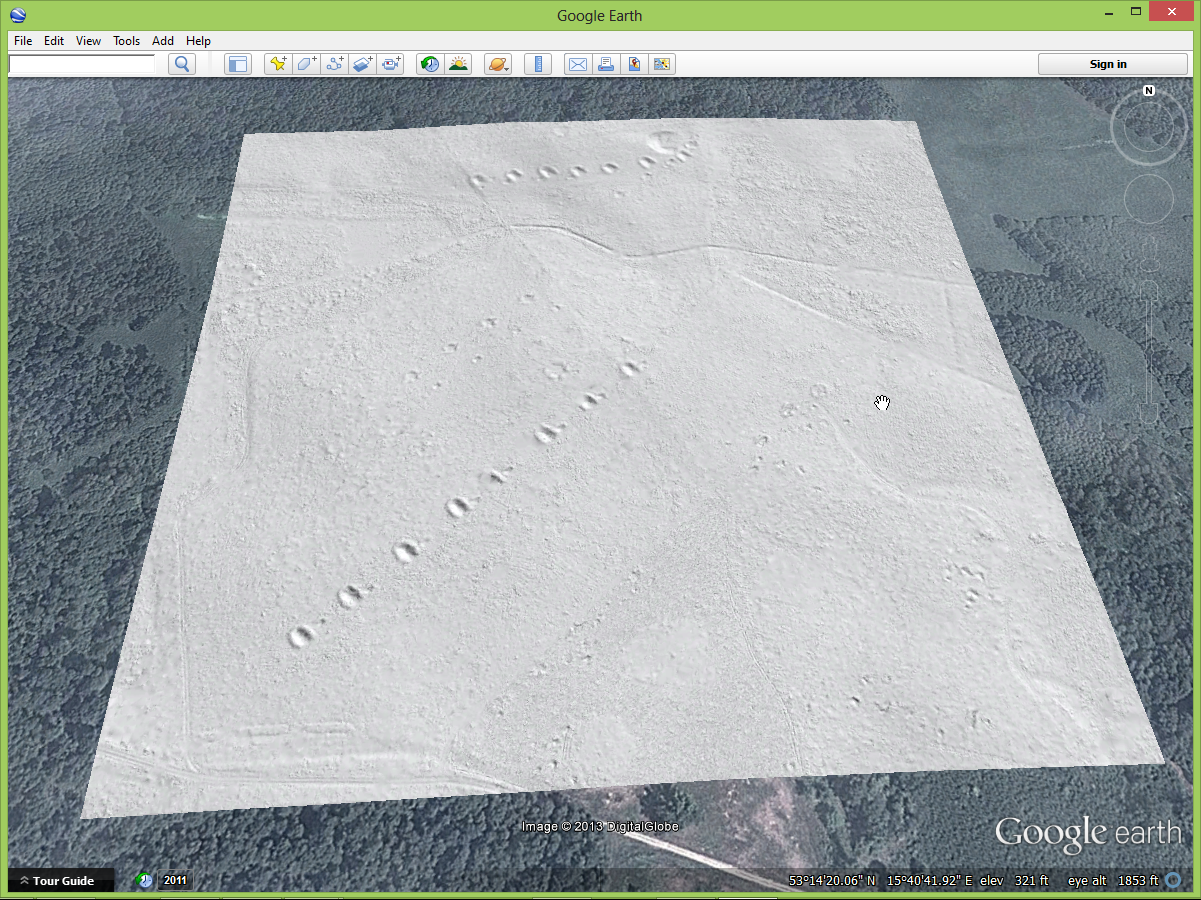
Task: Click the email envelope icon
Action: click(x=577, y=64)
